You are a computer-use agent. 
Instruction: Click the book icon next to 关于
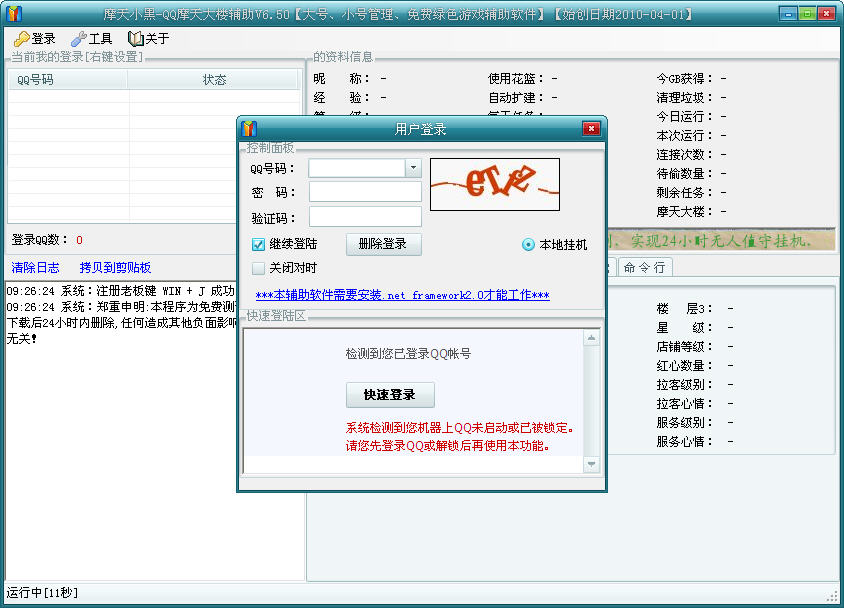tap(136, 39)
